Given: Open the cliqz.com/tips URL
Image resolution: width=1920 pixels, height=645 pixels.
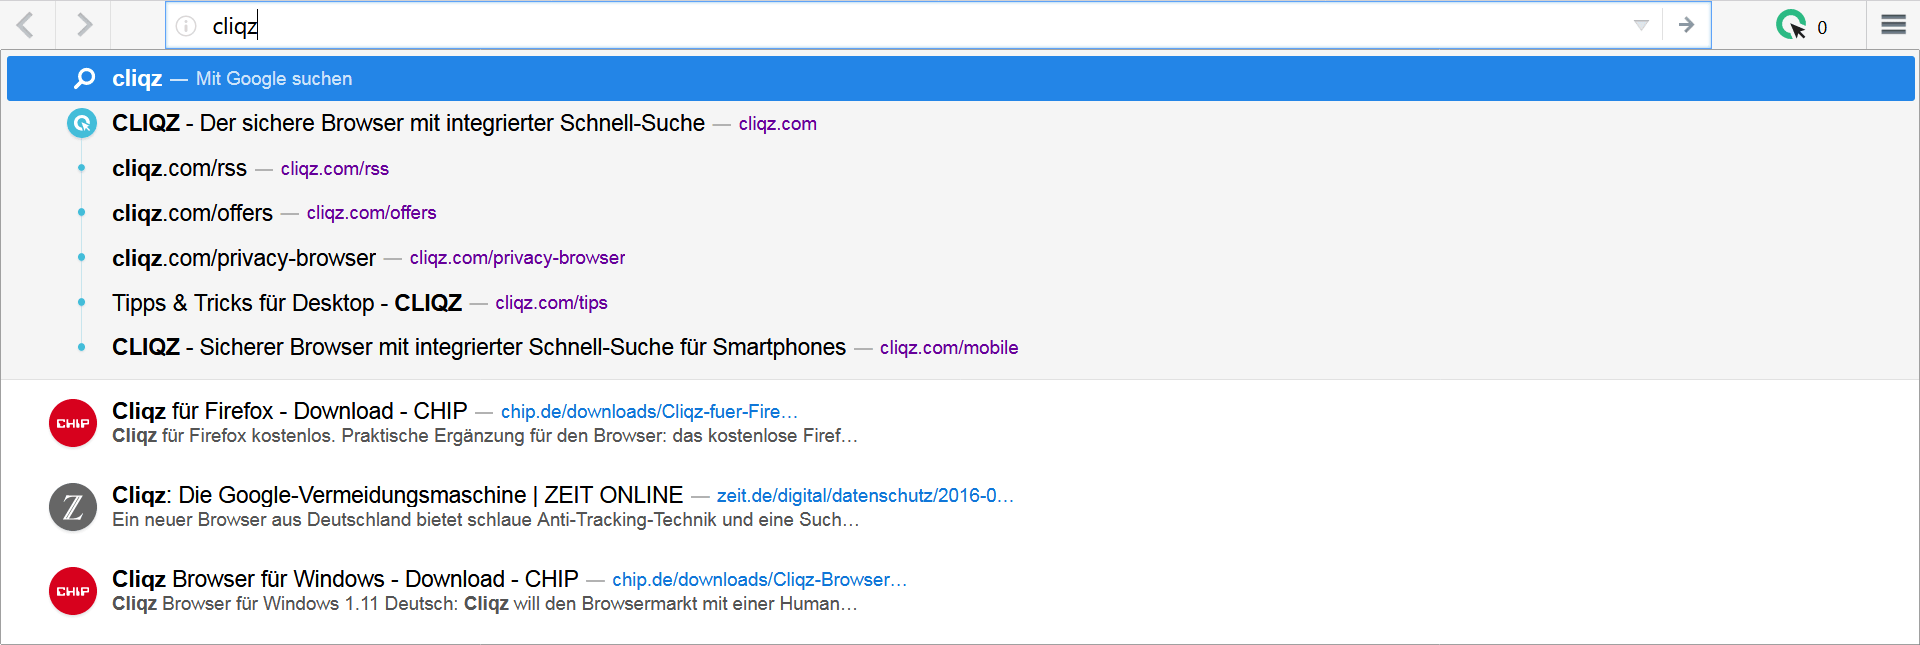Looking at the screenshot, I should coord(551,303).
